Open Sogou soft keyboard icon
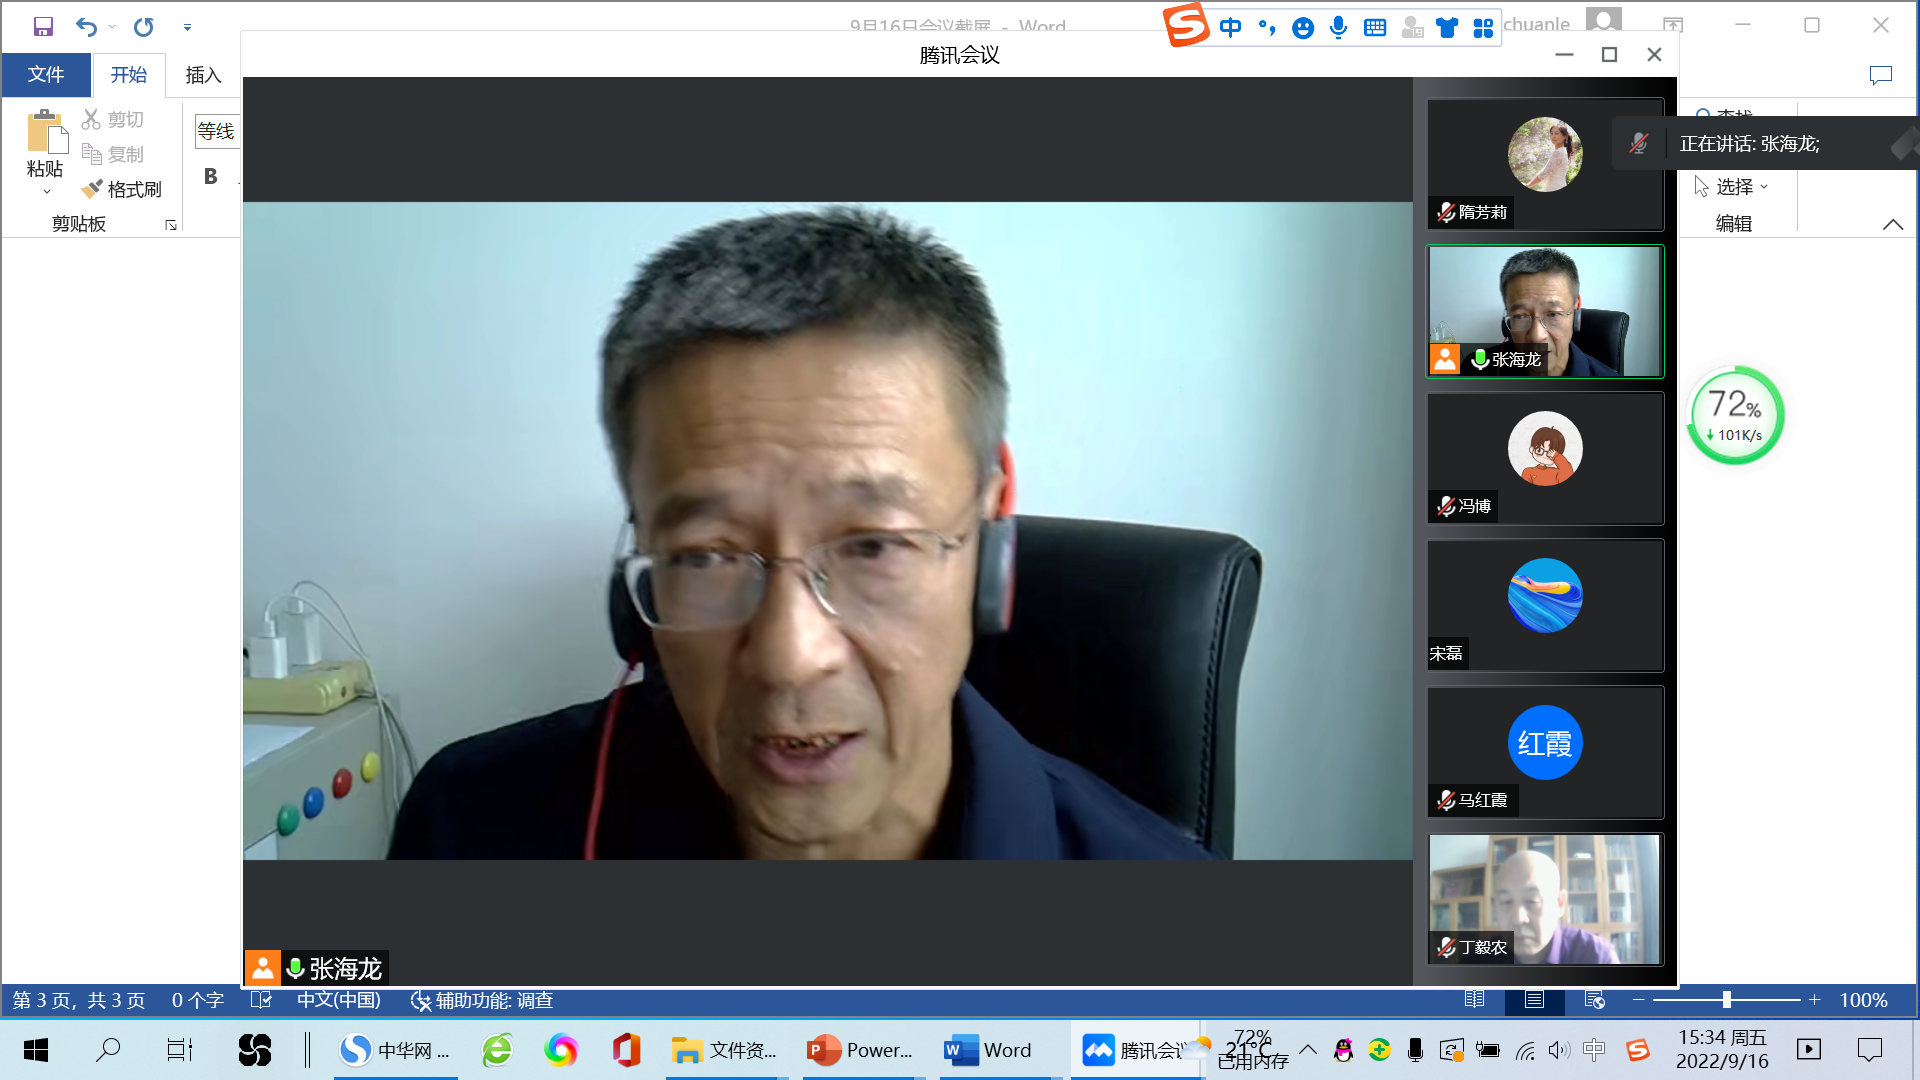 [1375, 27]
